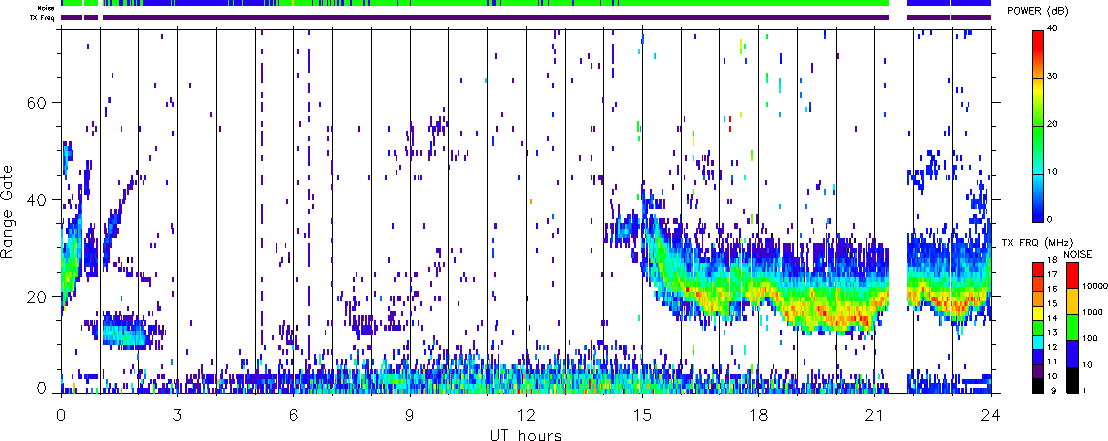Click the purple TX Freq bar after the 22 UT data gap
The height and width of the screenshot is (441, 1108).
click(x=949, y=18)
